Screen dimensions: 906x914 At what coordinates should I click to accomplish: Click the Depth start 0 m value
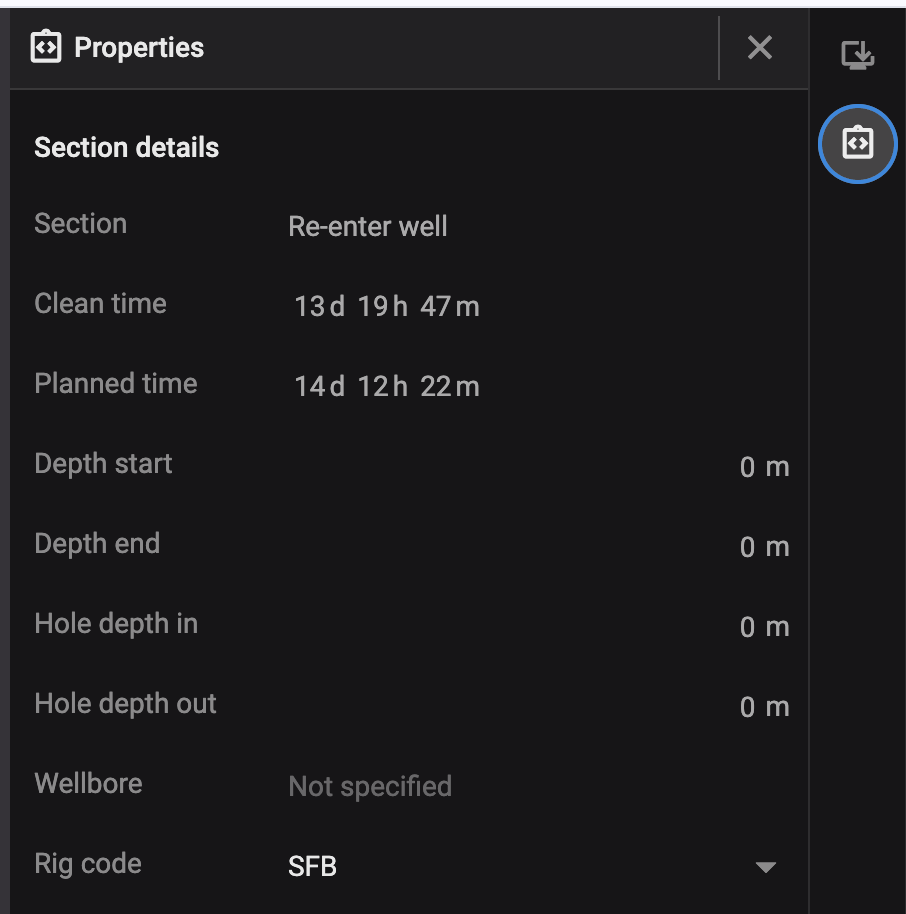(764, 466)
